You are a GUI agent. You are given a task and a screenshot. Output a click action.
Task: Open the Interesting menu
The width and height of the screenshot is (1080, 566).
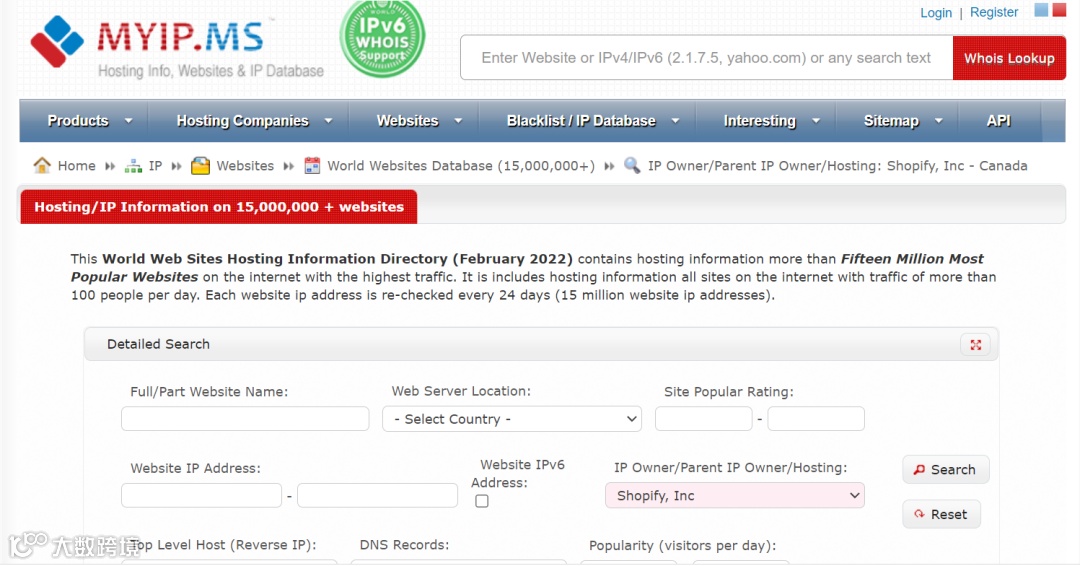pyautogui.click(x=760, y=120)
